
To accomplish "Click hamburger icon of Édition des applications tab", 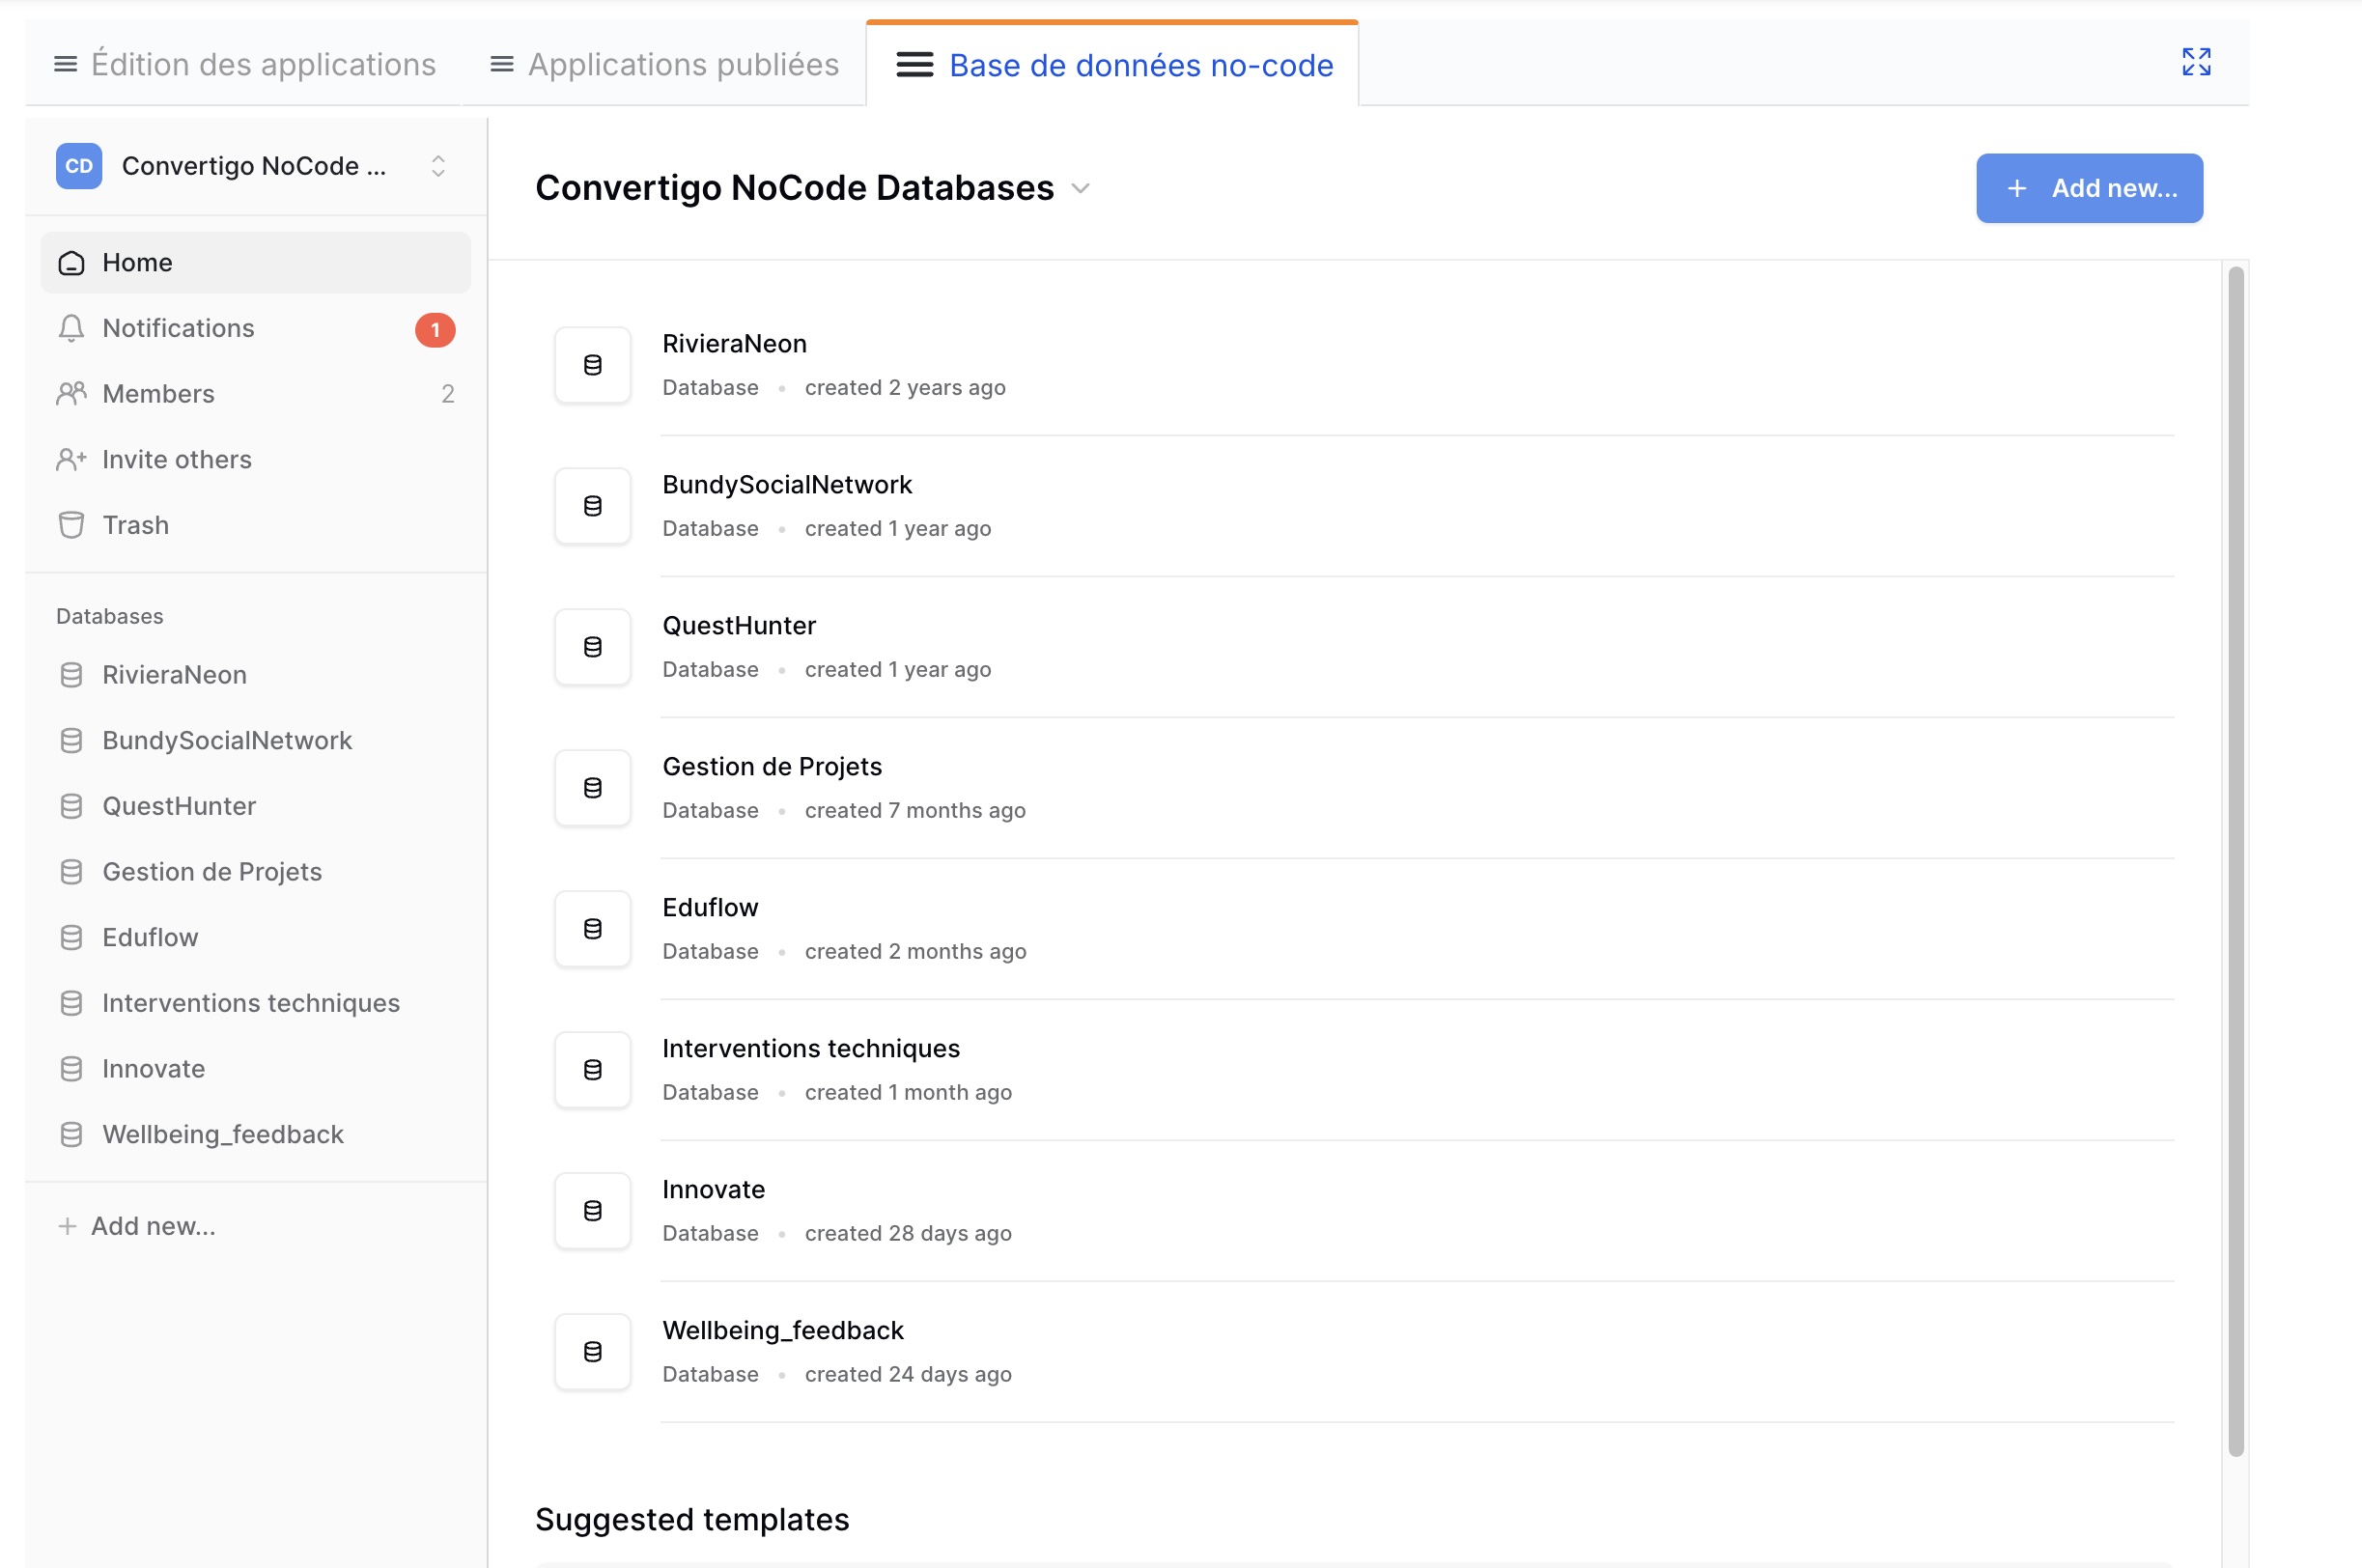I will pos(65,64).
